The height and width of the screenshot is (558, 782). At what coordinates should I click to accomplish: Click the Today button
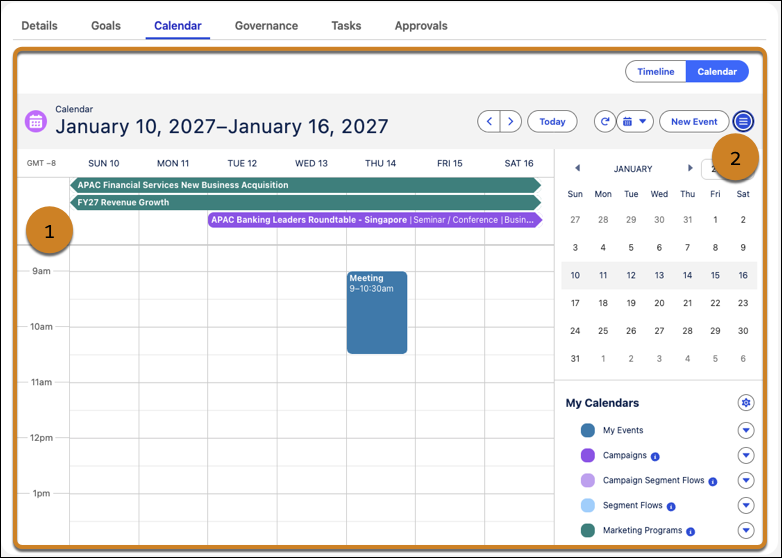tap(552, 121)
